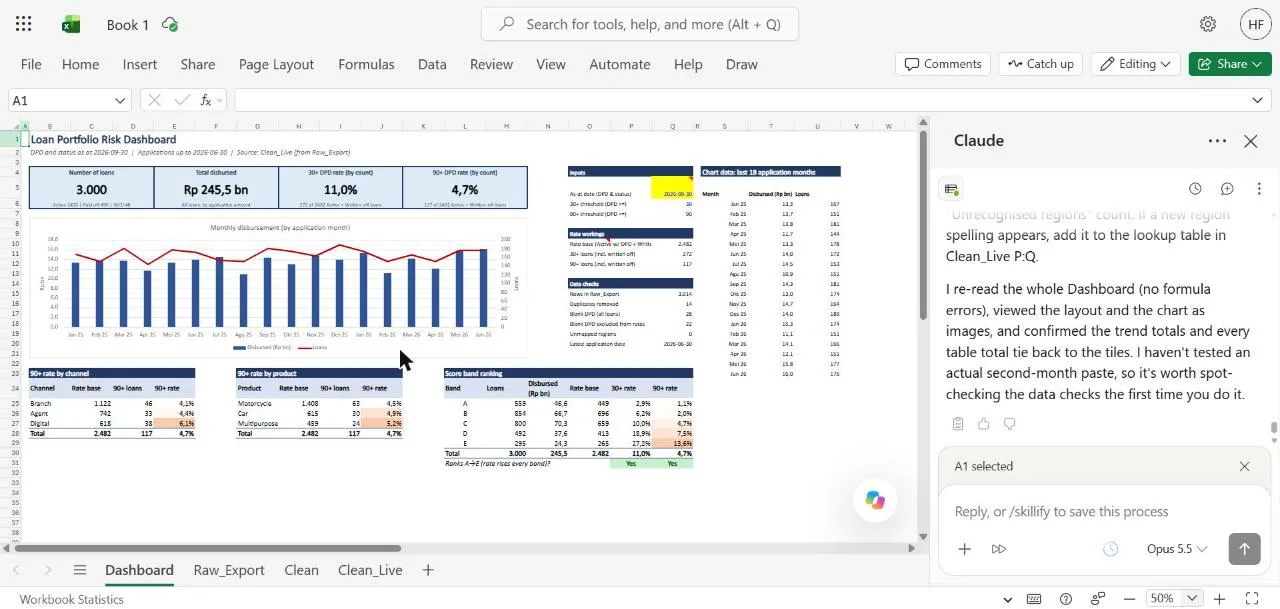
Task: Open Claude chat history
Action: [x=1195, y=189]
